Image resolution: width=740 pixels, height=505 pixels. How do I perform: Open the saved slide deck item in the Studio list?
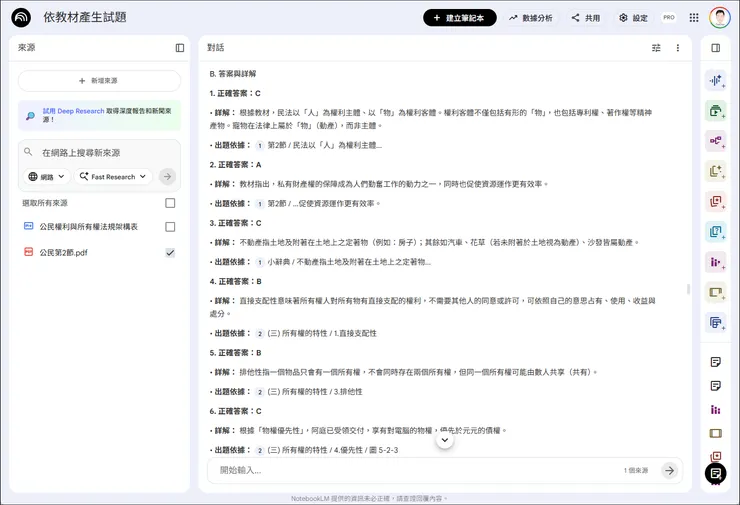coord(715,433)
